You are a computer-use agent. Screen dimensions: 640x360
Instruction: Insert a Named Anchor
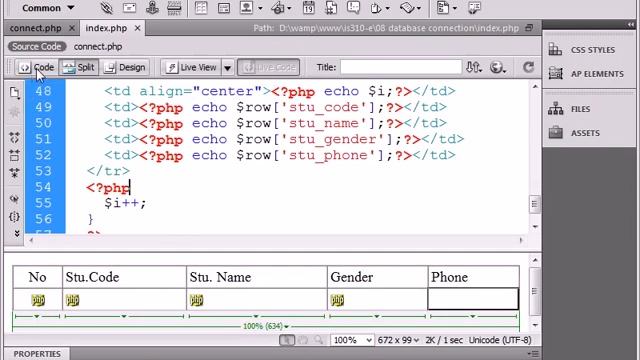(152, 8)
